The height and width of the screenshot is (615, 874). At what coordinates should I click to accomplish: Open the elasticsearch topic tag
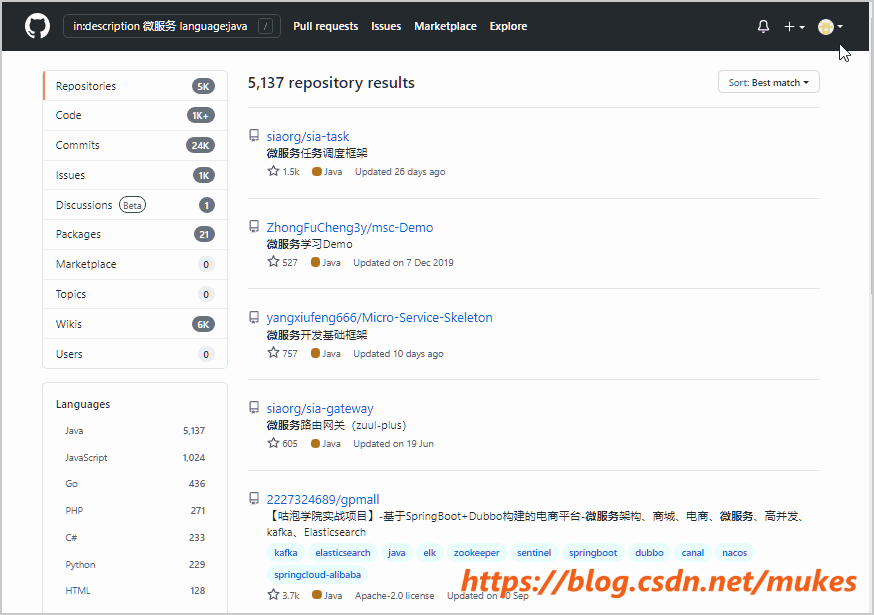343,553
